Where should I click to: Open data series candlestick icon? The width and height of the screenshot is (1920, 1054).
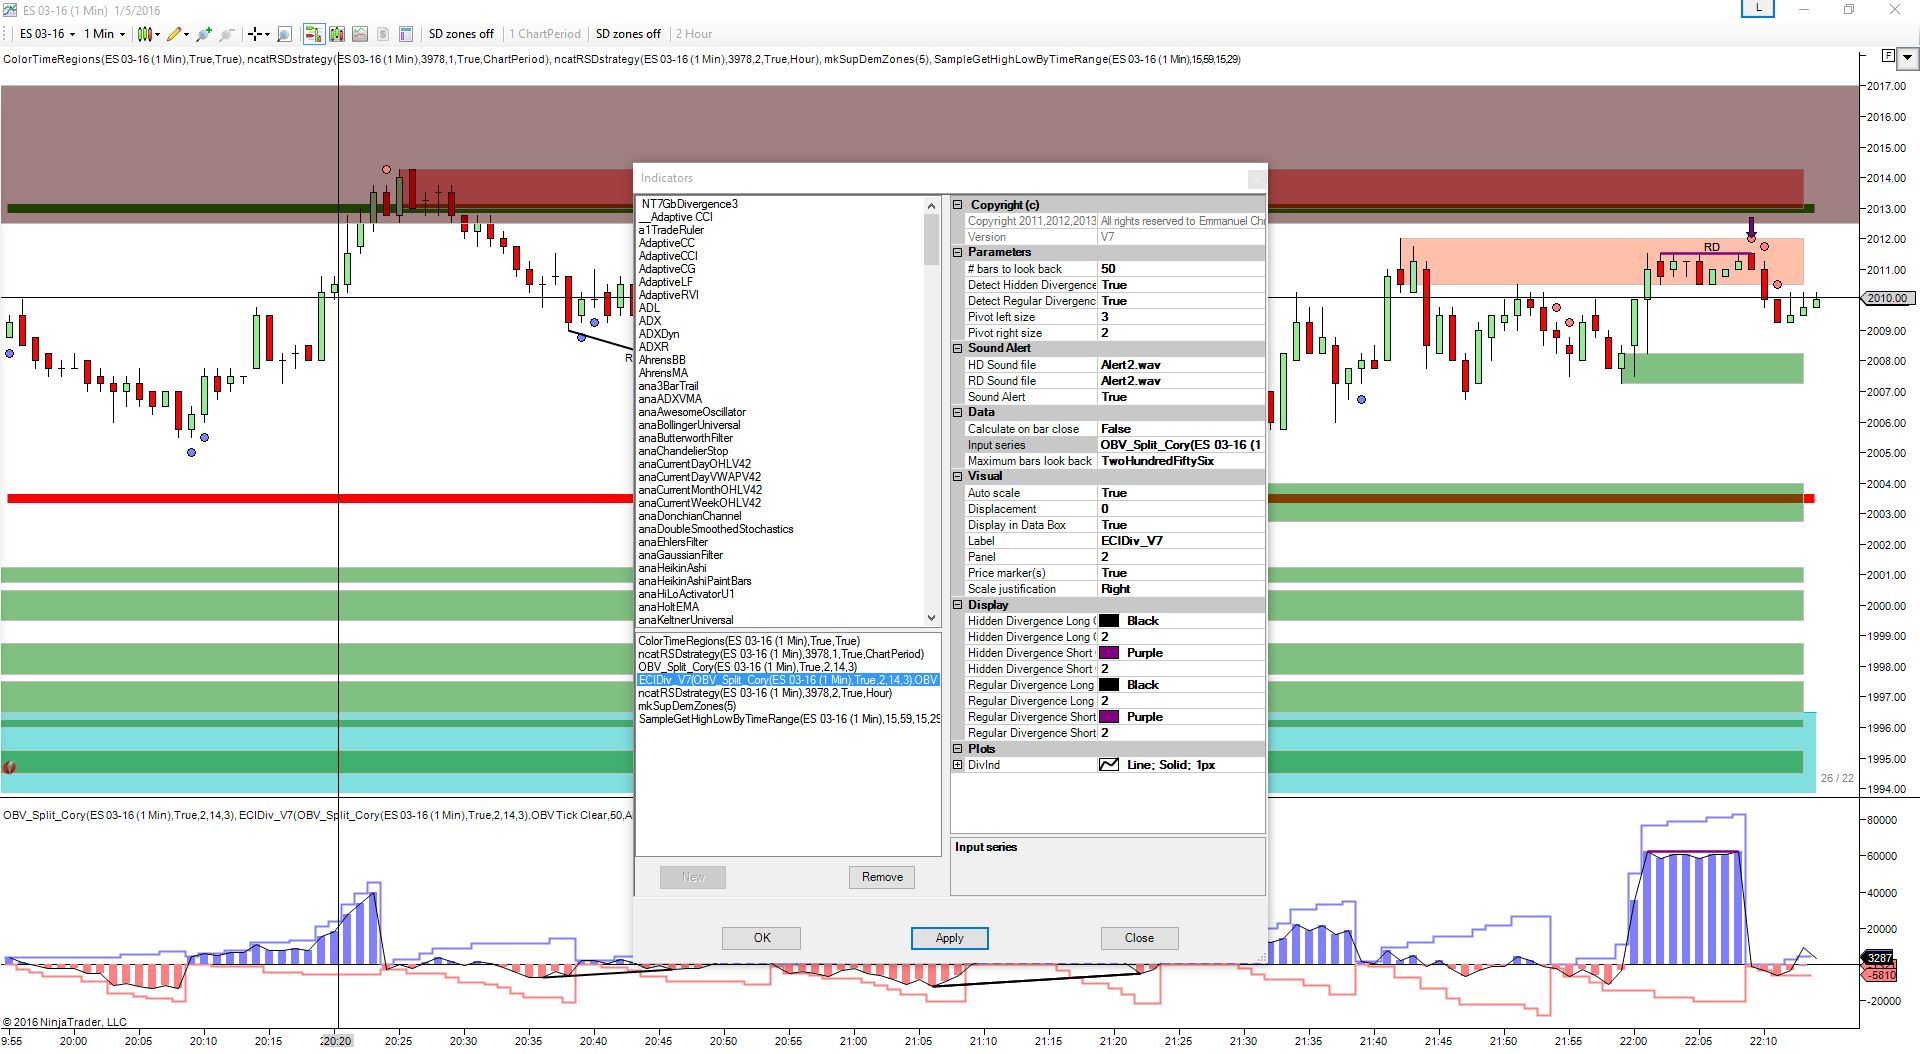(x=337, y=34)
